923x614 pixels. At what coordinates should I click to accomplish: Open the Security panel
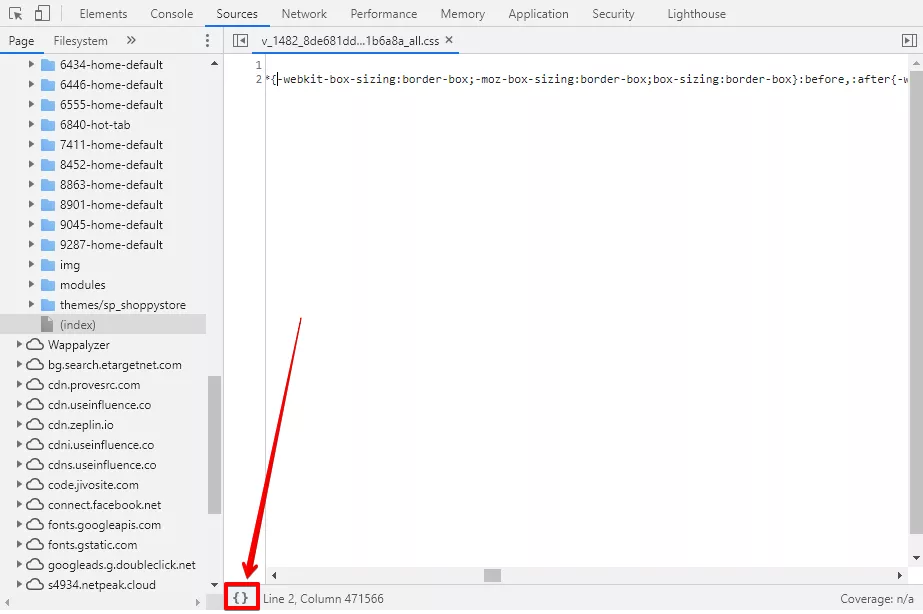click(613, 14)
